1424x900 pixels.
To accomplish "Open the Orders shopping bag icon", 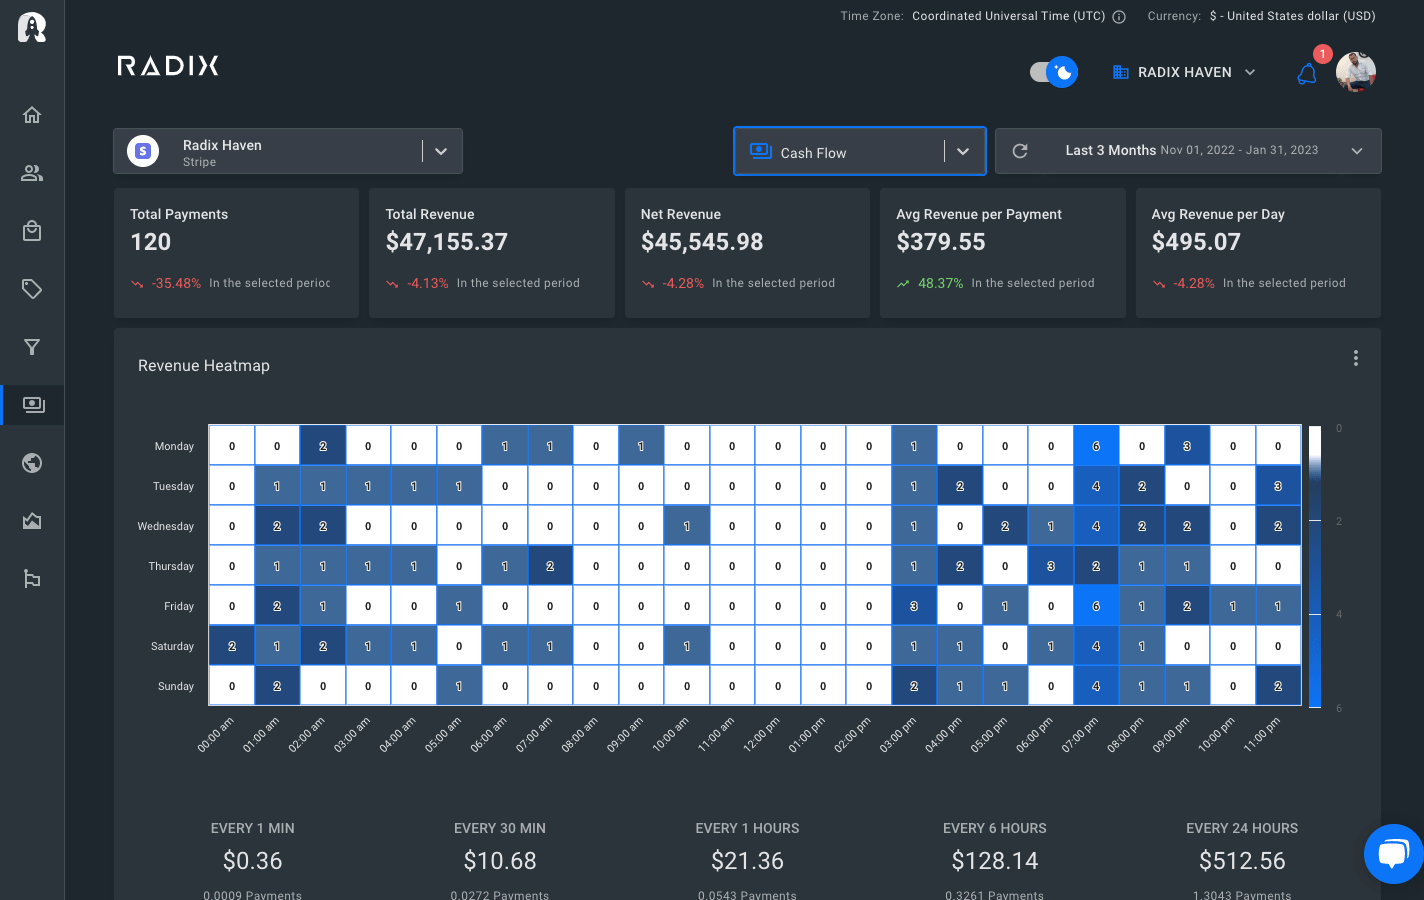I will point(31,231).
